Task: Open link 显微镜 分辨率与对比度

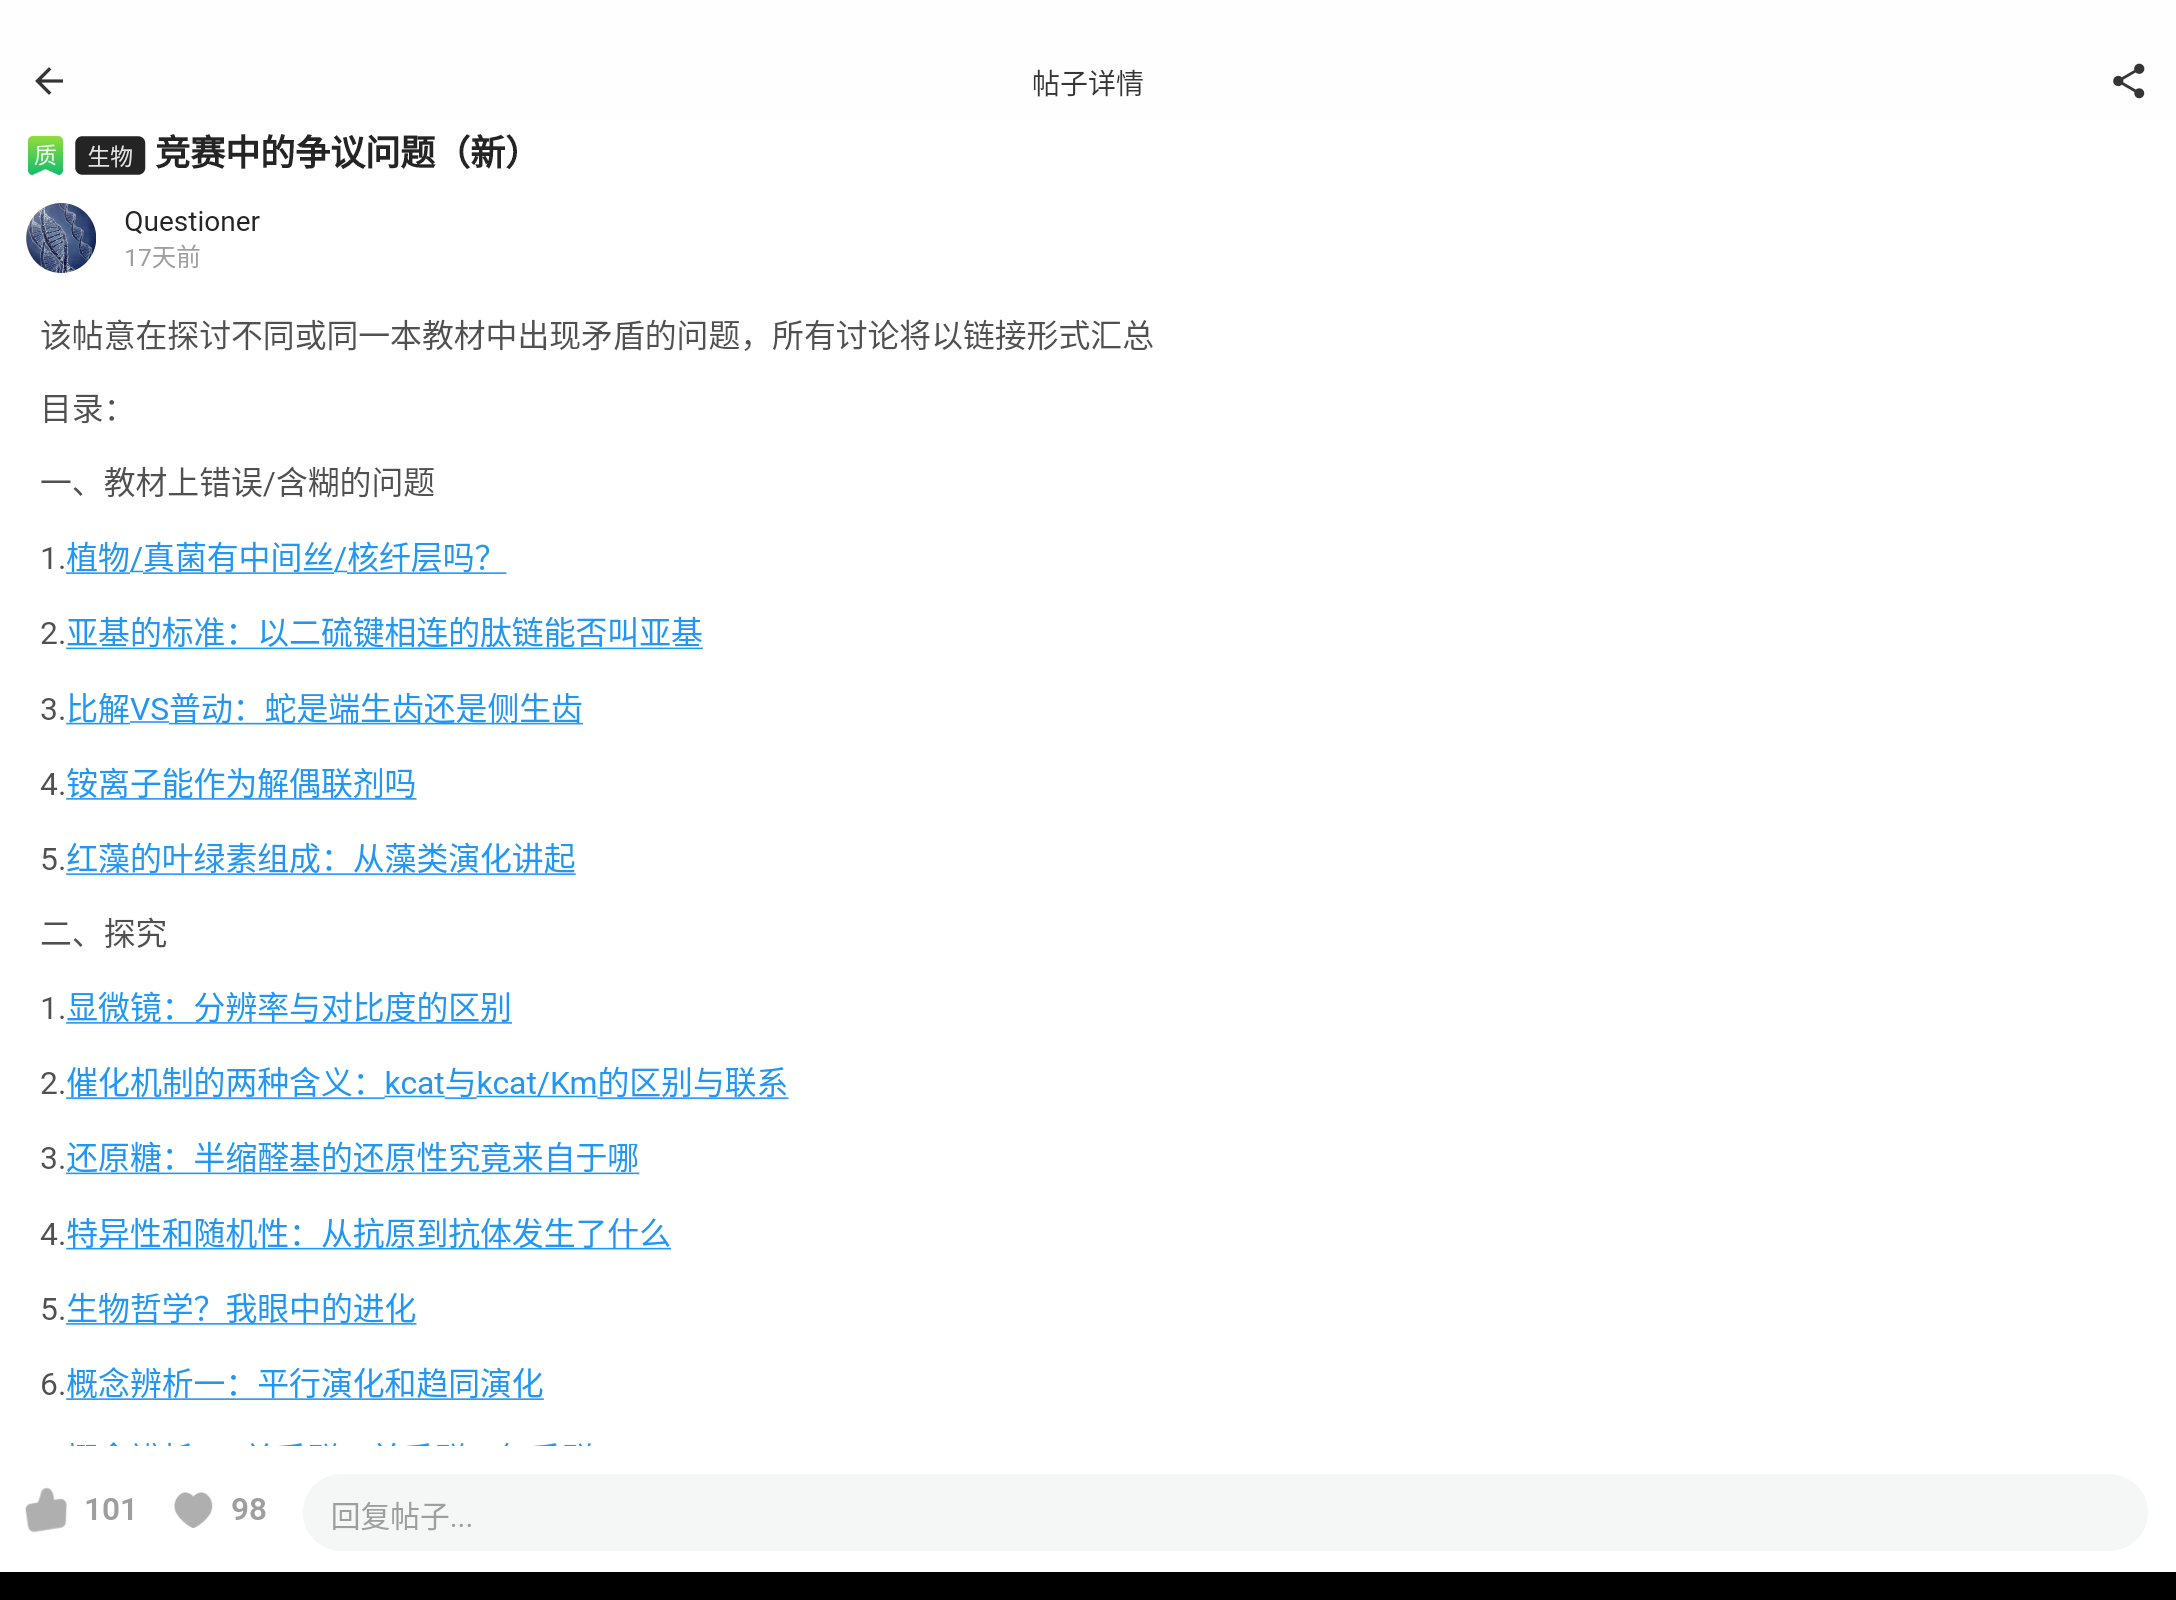Action: click(288, 1008)
